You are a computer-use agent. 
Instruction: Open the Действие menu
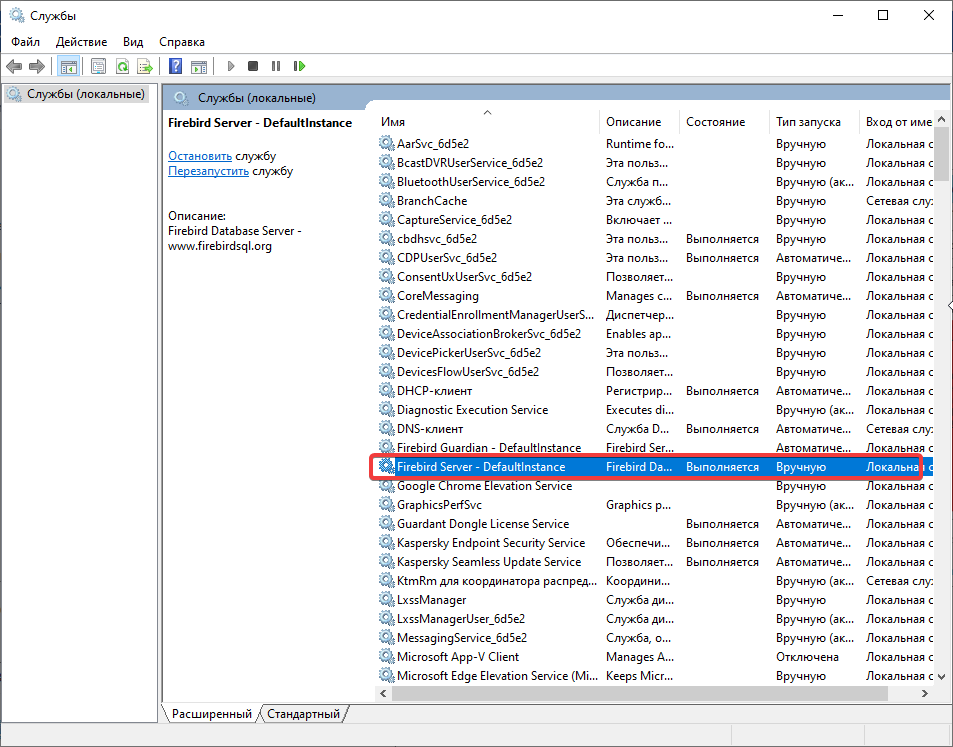click(82, 42)
